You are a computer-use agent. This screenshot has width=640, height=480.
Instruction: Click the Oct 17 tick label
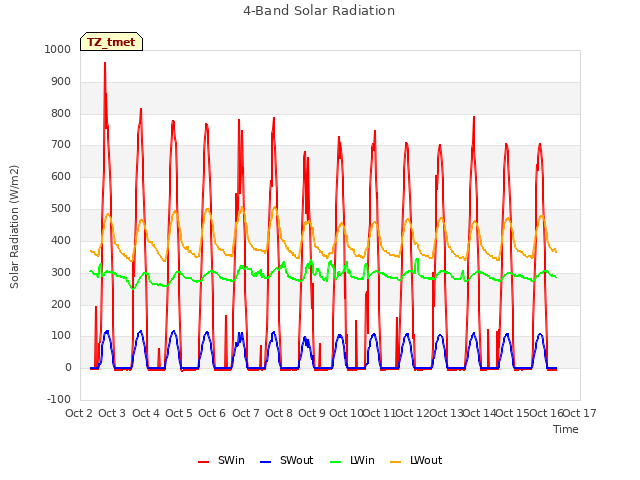coord(580,413)
